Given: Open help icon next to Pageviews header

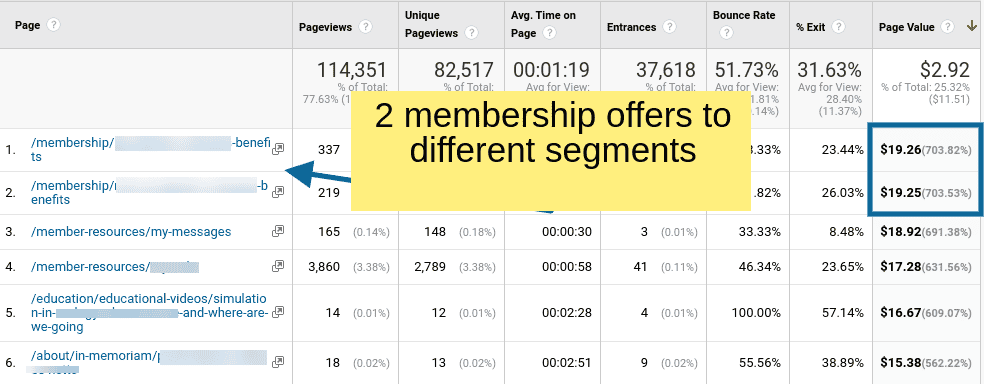Looking at the screenshot, I should point(365,27).
